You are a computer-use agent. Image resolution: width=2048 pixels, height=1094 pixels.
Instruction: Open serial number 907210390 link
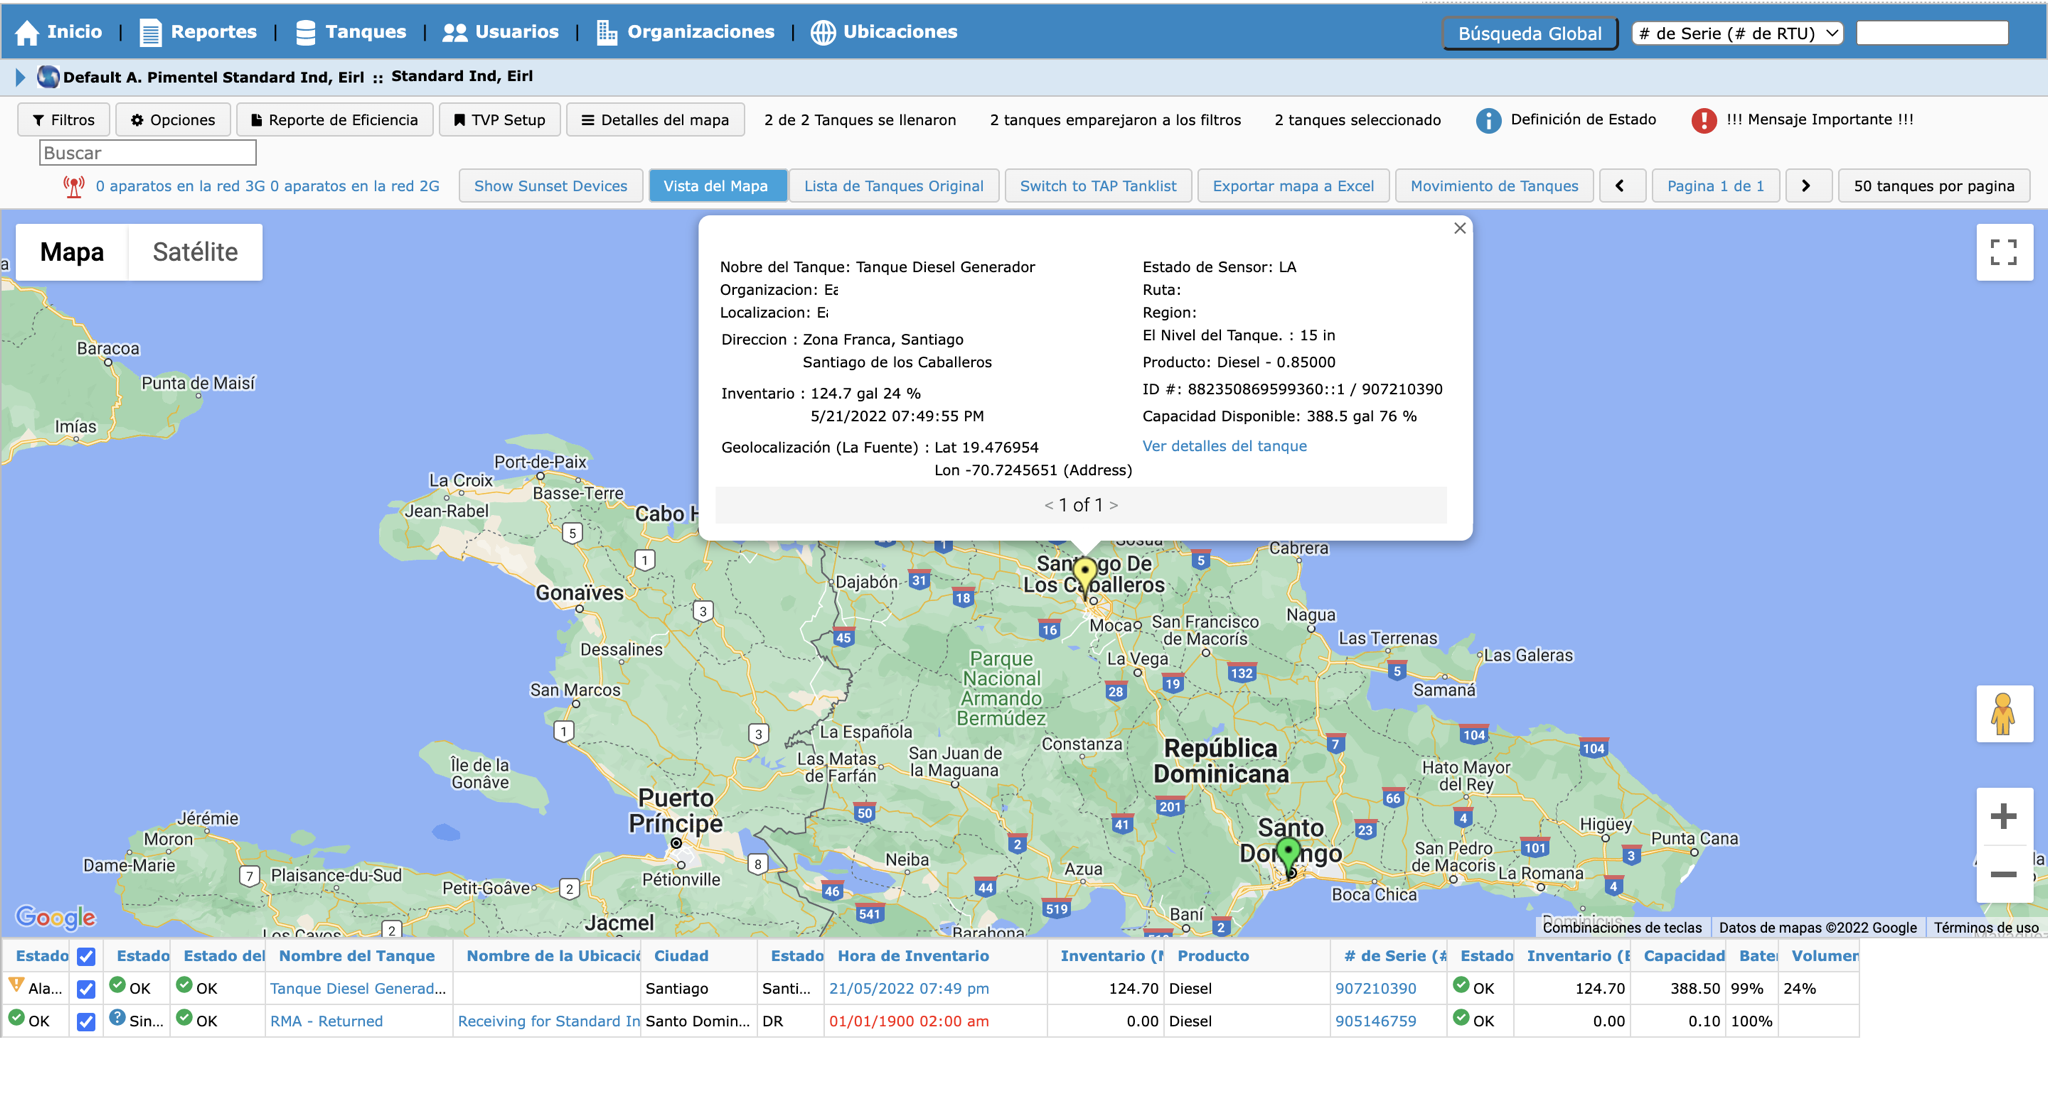1376,989
